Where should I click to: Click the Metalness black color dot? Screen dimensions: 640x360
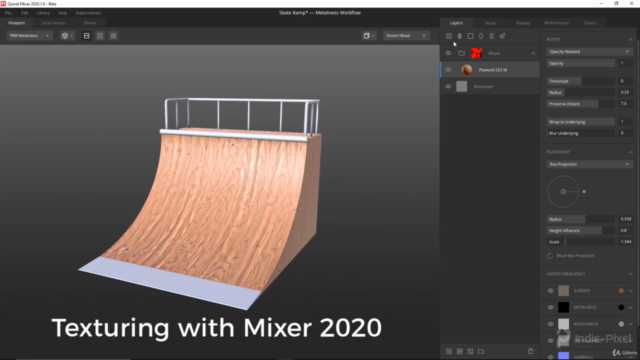[621, 307]
